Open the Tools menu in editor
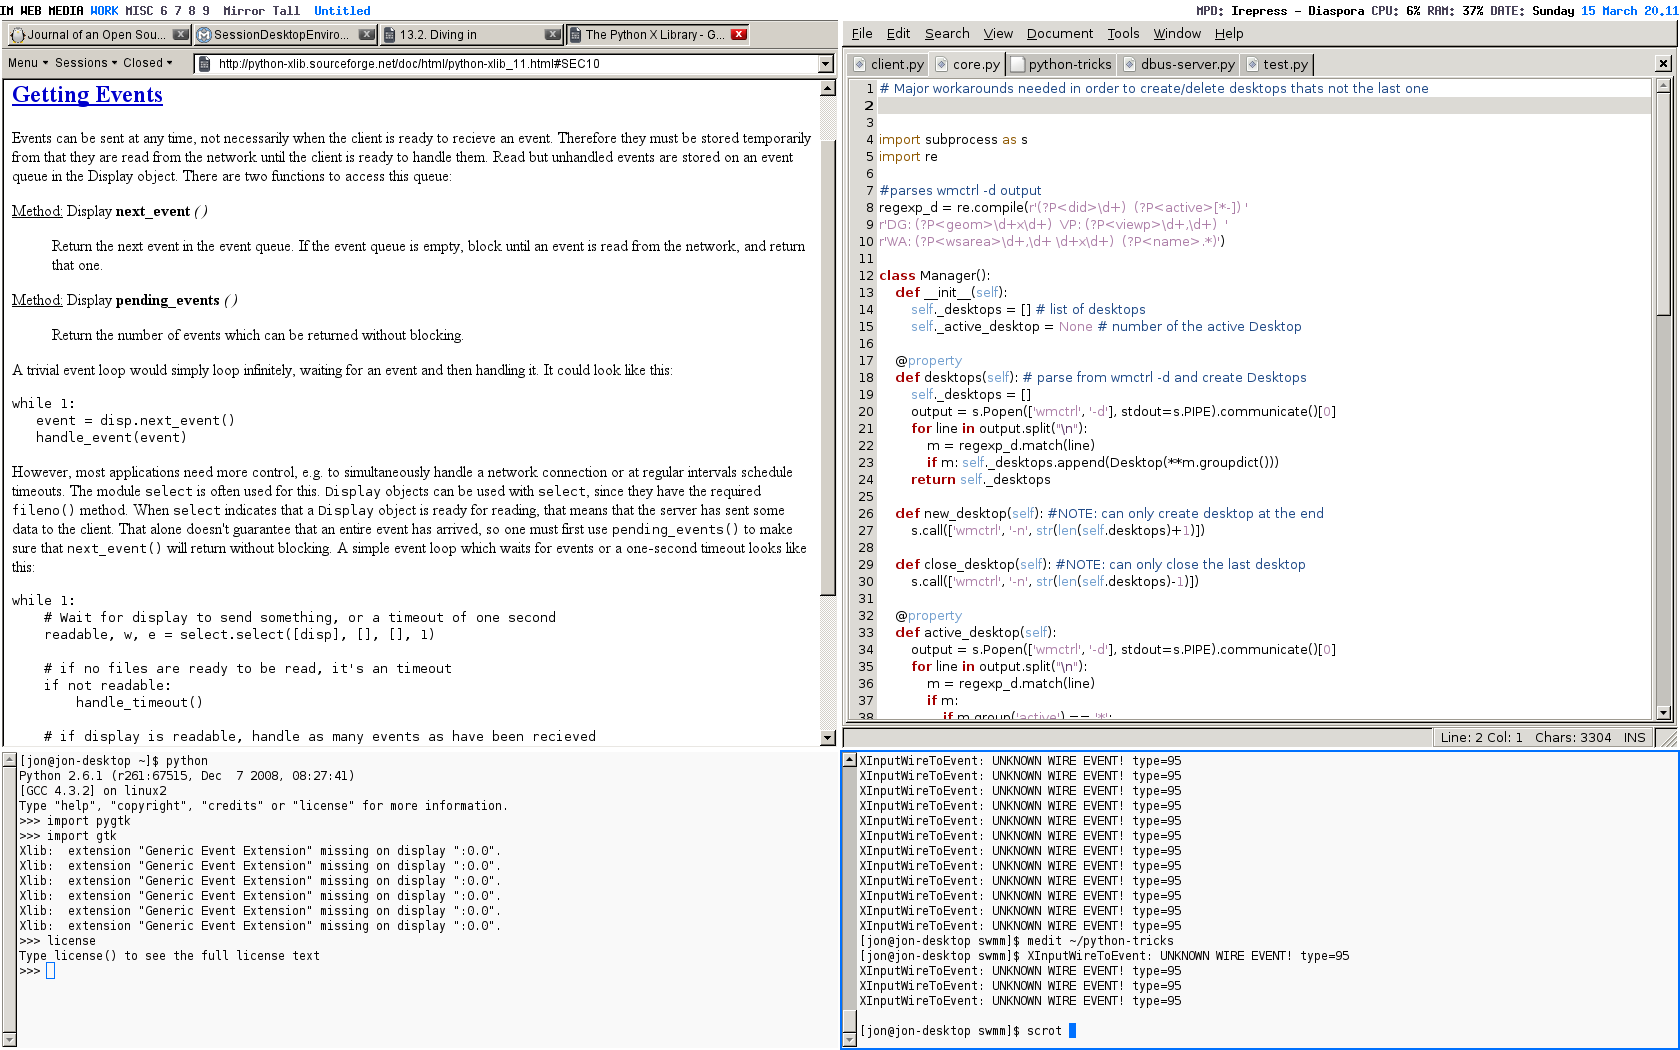This screenshot has width=1680, height=1050. tap(1123, 34)
